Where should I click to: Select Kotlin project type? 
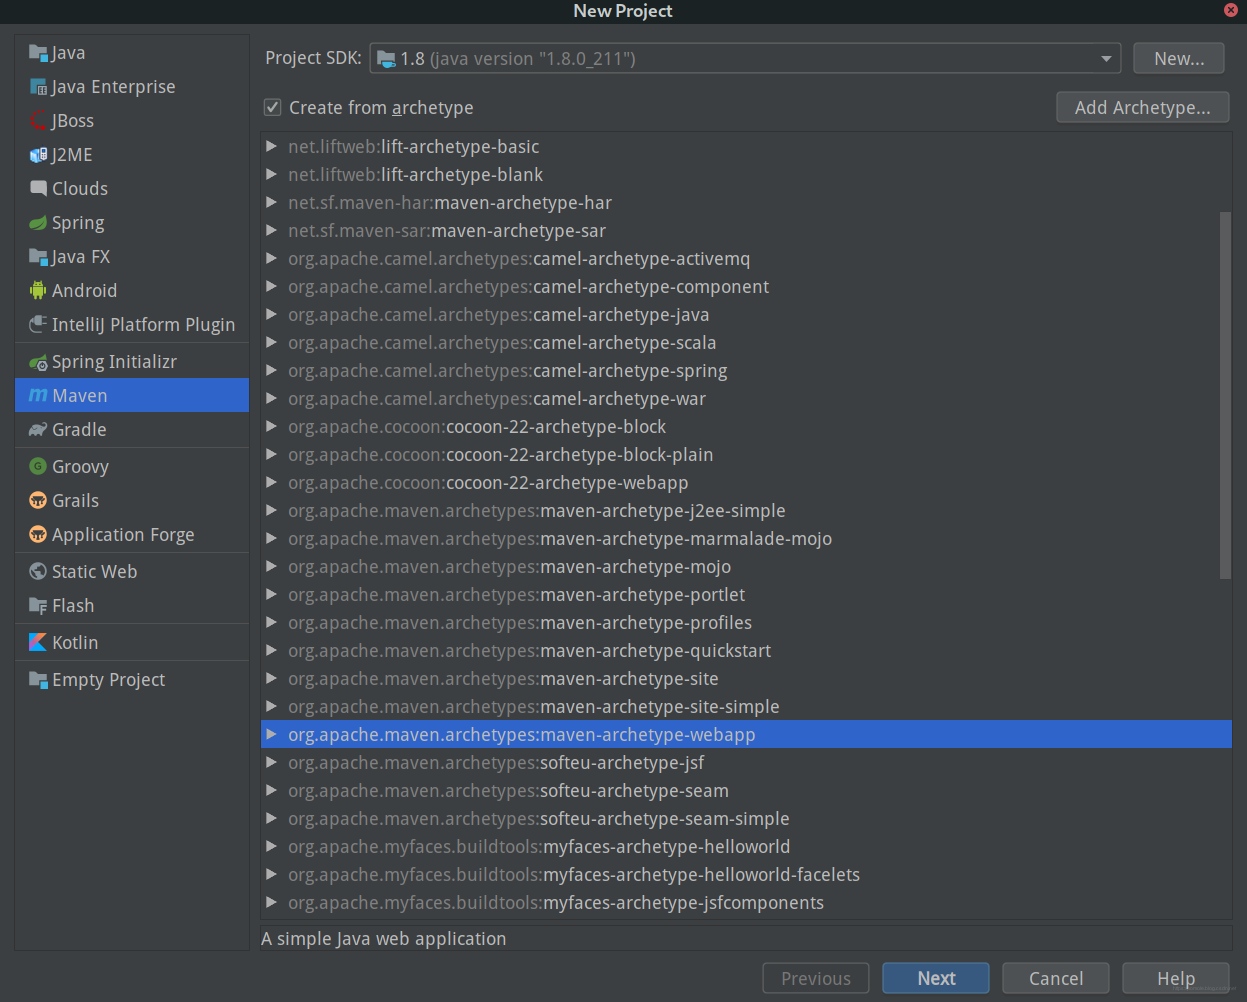coord(132,643)
